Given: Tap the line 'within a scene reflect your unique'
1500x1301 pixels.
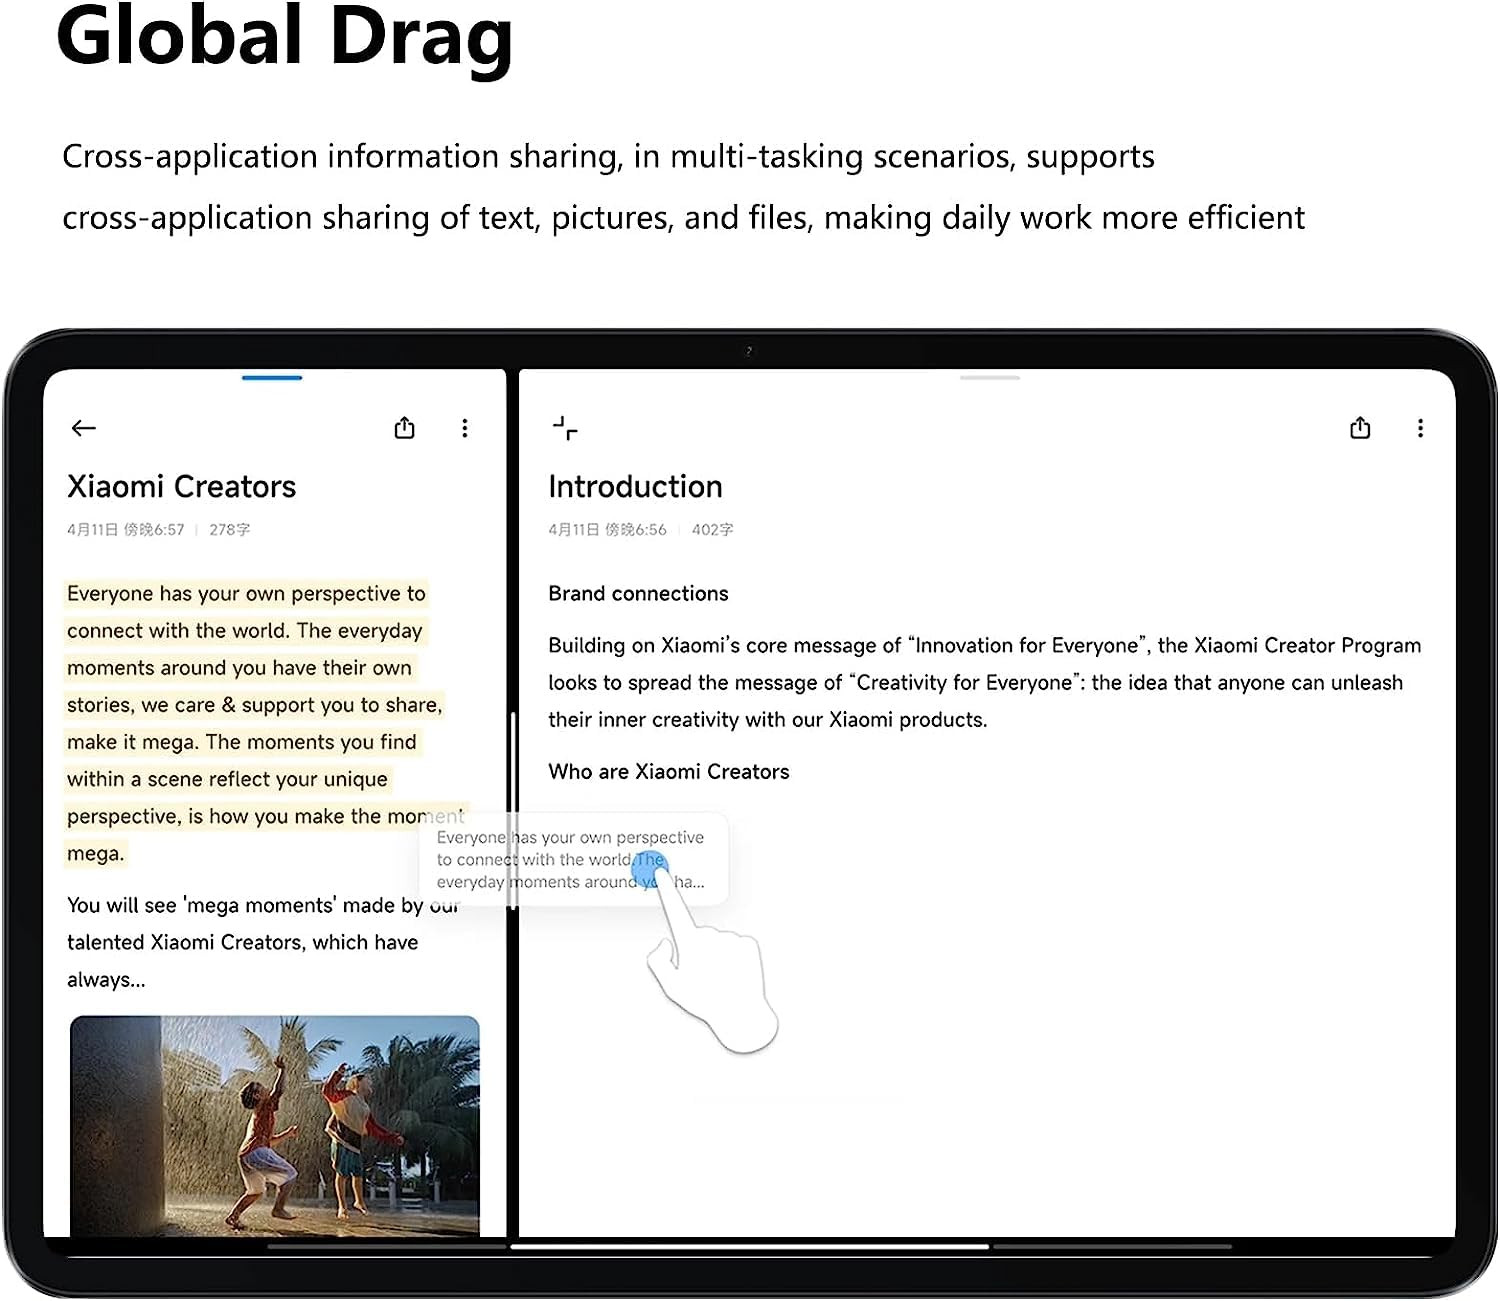Looking at the screenshot, I should pyautogui.click(x=227, y=779).
